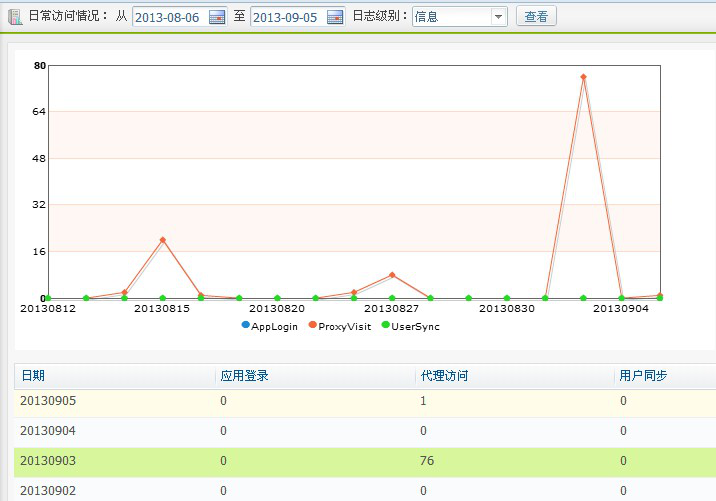This screenshot has height=501, width=716.
Task: Open the end date calendar picker icon
Action: 335,17
